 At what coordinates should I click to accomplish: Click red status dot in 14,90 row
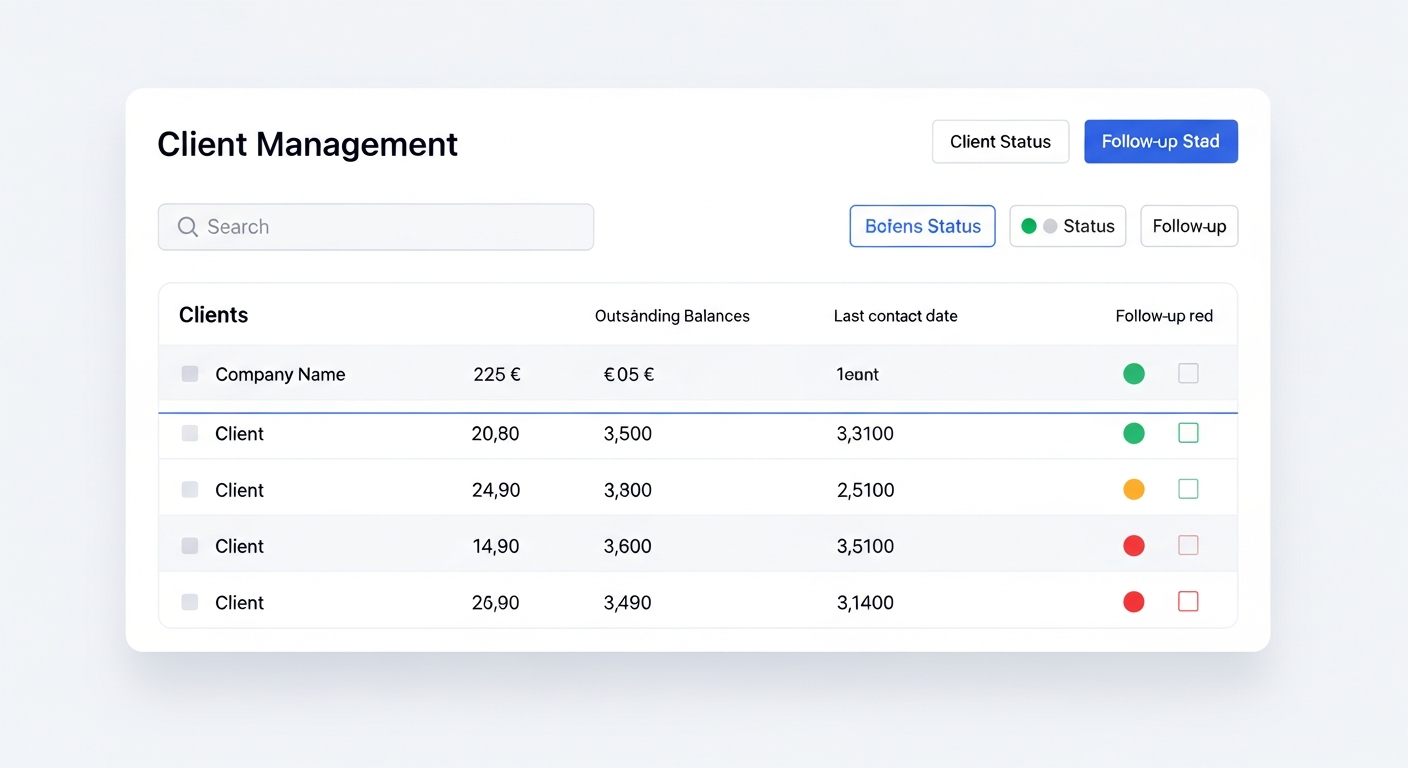coord(1134,545)
